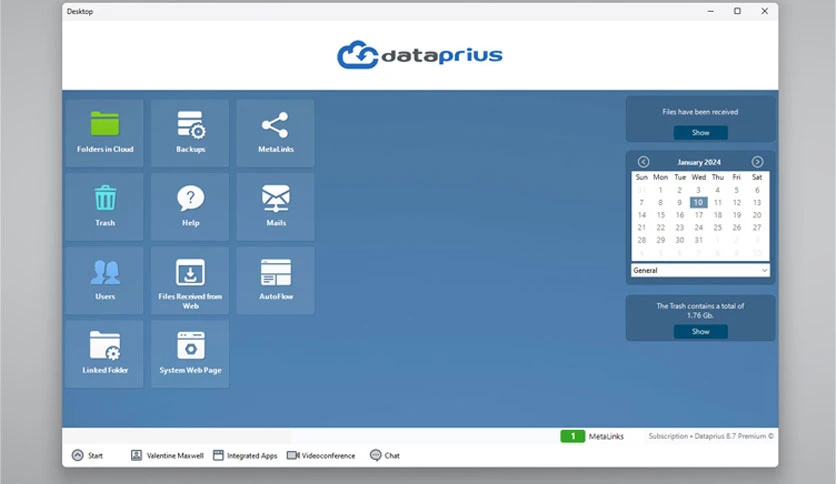
Task: Open the Help tile
Action: tap(190, 207)
